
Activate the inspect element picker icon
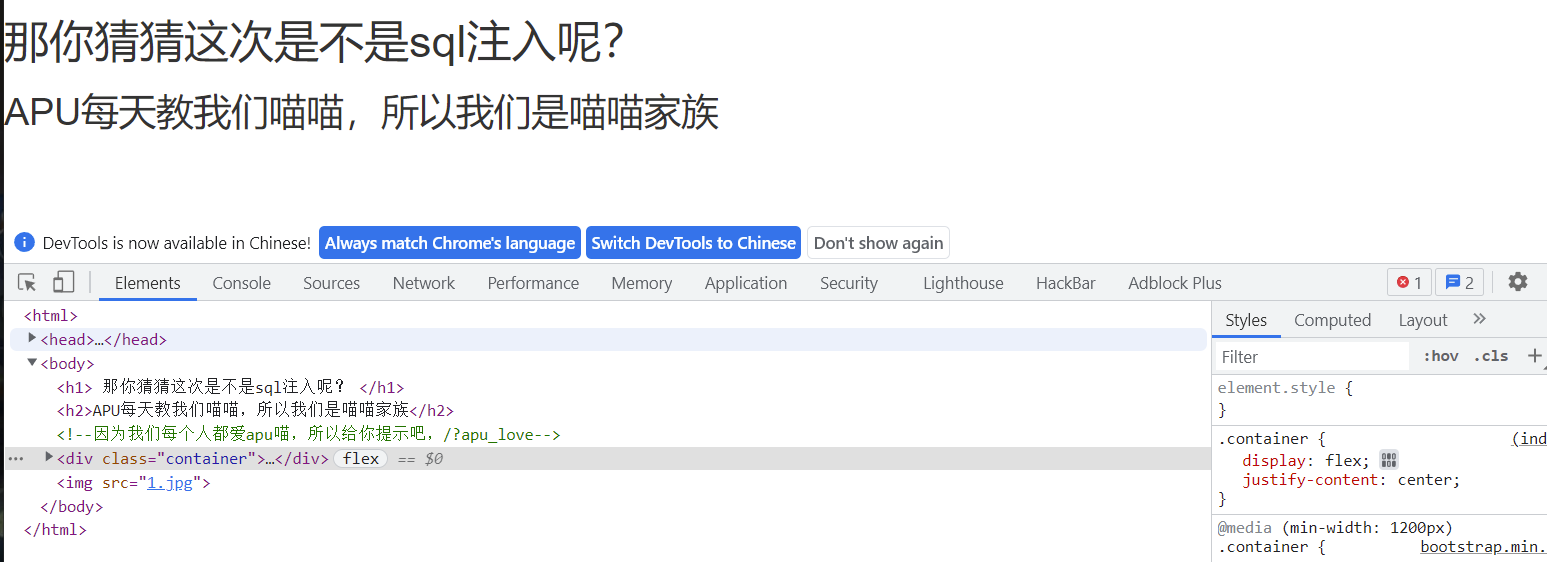pyautogui.click(x=27, y=283)
